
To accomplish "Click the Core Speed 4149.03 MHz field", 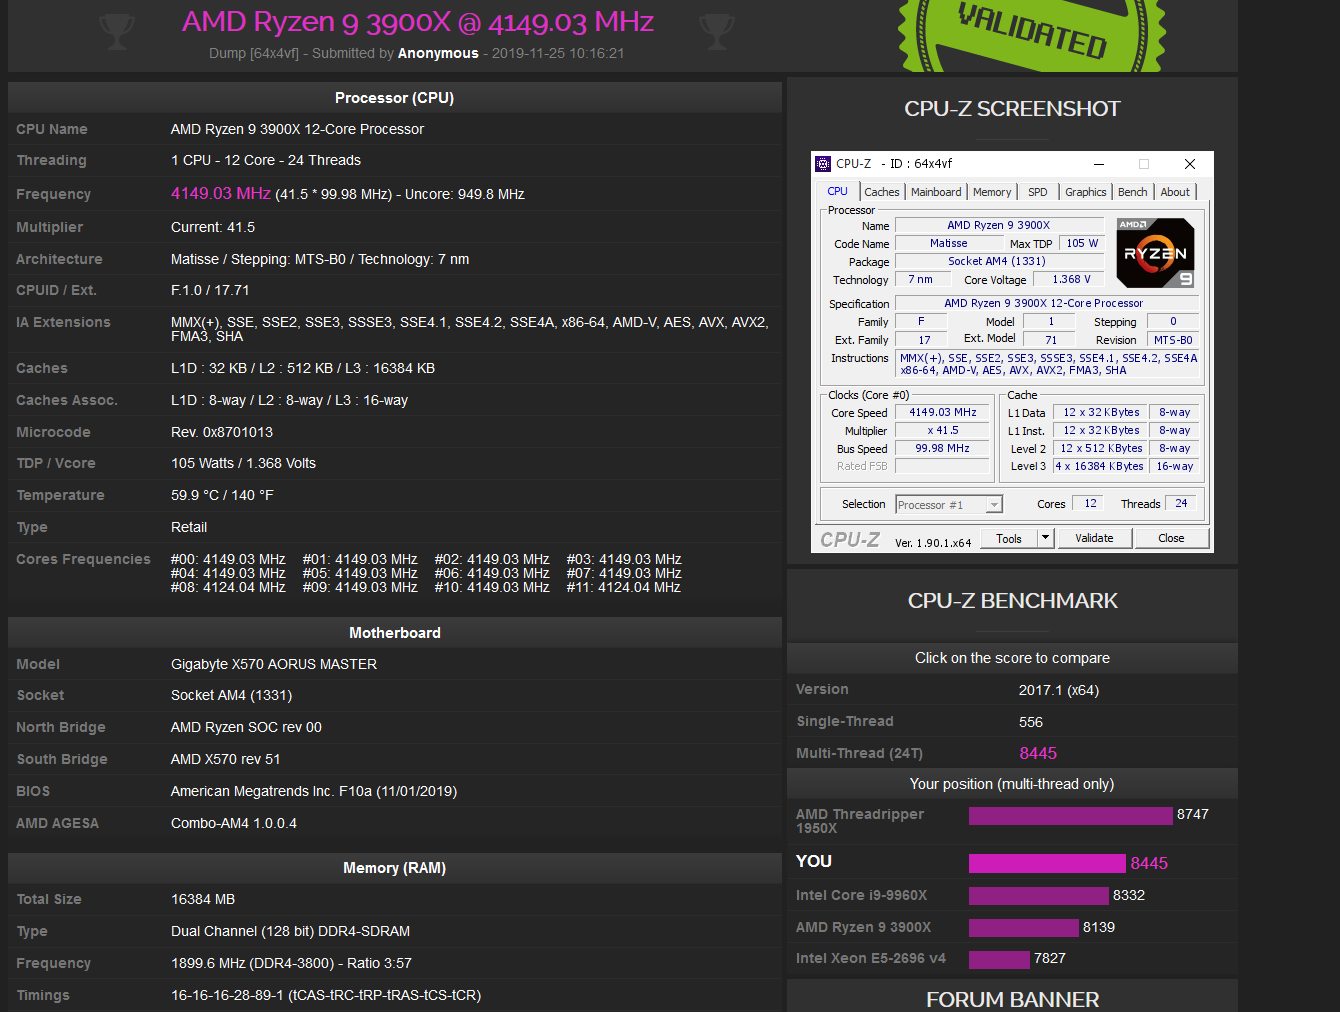I will click(x=942, y=412).
